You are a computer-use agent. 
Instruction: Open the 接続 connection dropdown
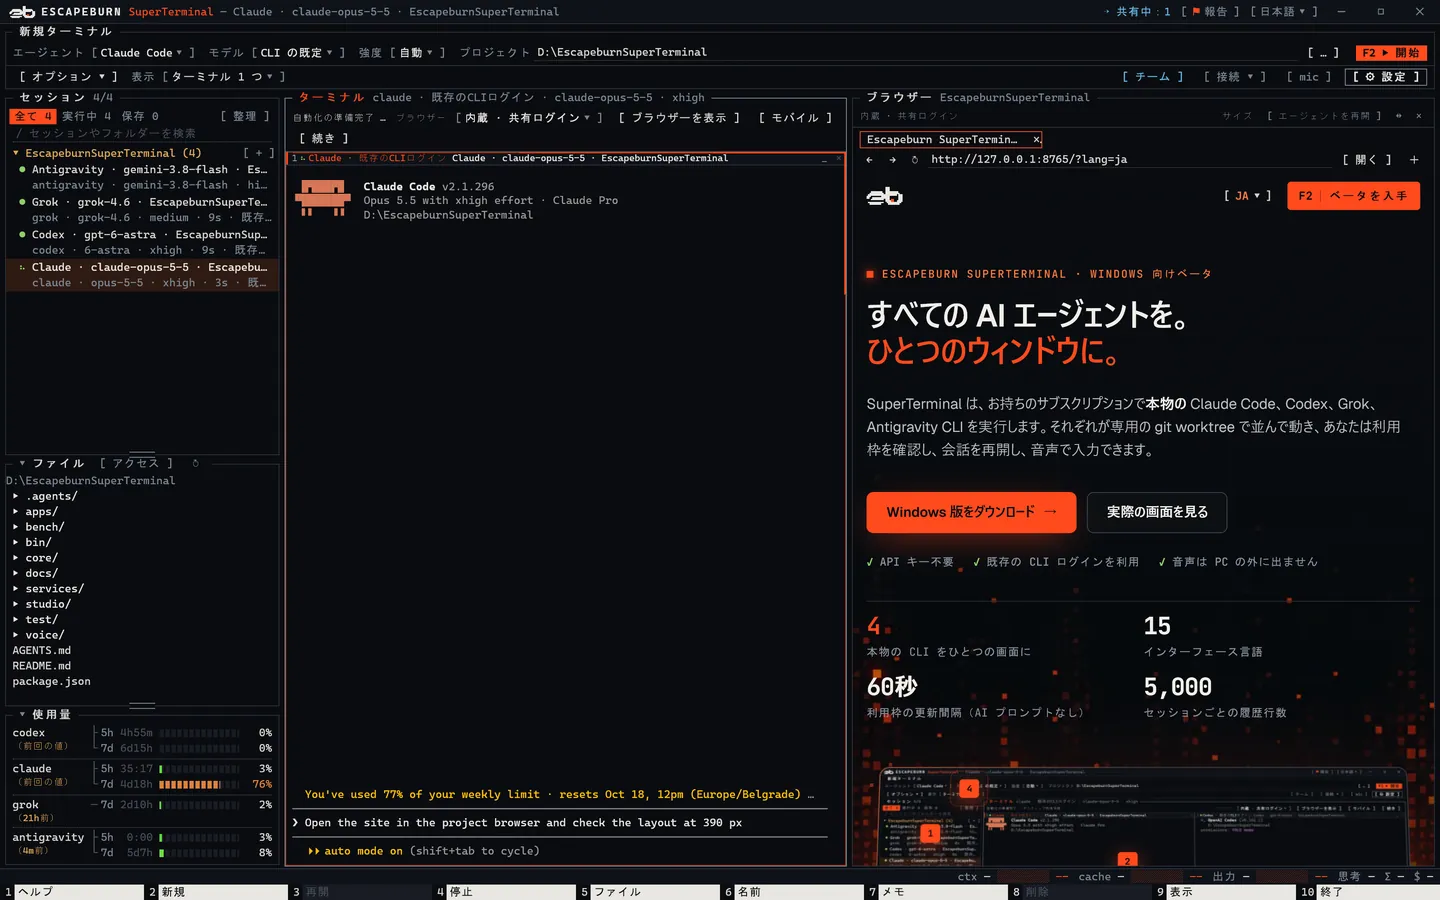[x=1235, y=77]
